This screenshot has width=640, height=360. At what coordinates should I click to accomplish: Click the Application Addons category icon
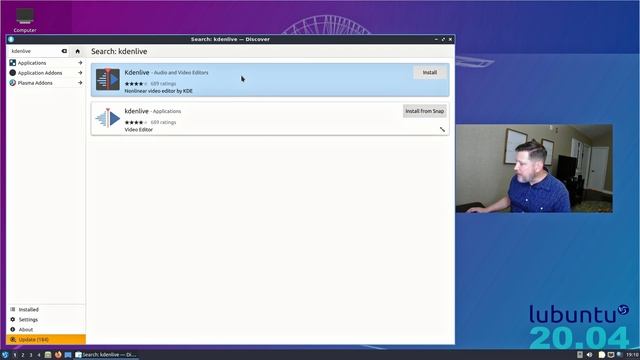13,73
